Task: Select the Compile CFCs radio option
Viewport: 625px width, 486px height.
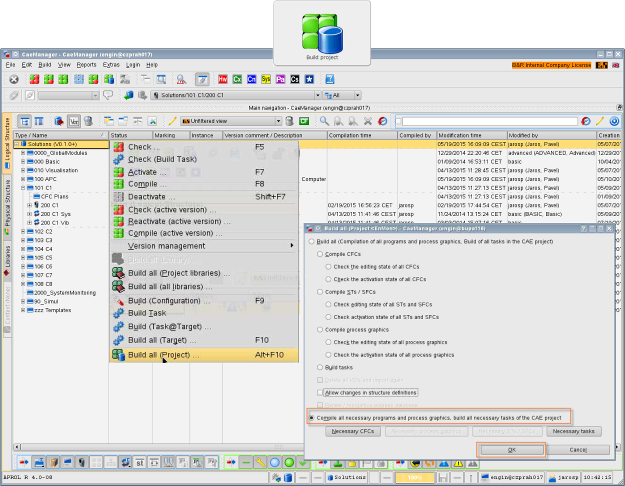Action: 320,254
